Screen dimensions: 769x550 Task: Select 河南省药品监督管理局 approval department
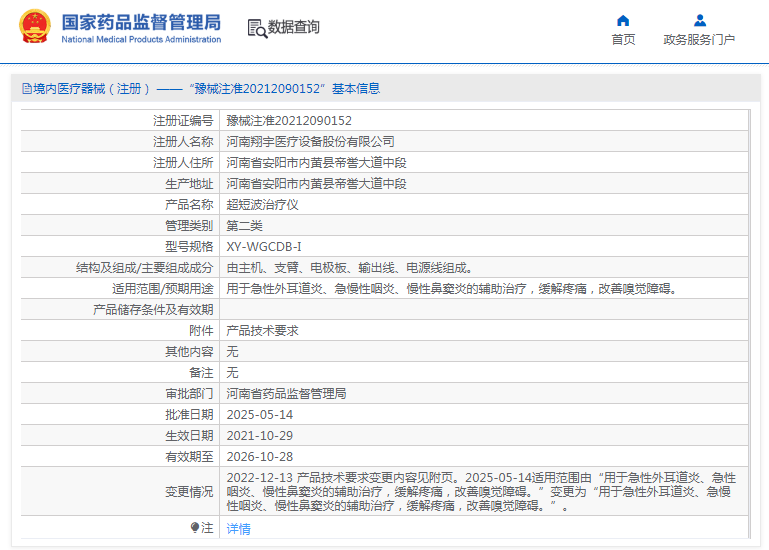[x=286, y=394]
